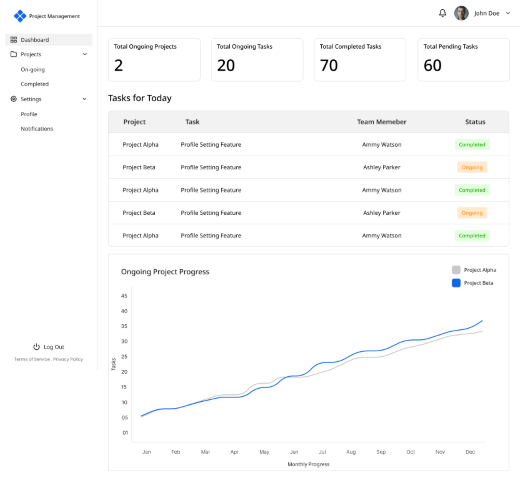Click the Monthly Progress axis label

click(308, 464)
